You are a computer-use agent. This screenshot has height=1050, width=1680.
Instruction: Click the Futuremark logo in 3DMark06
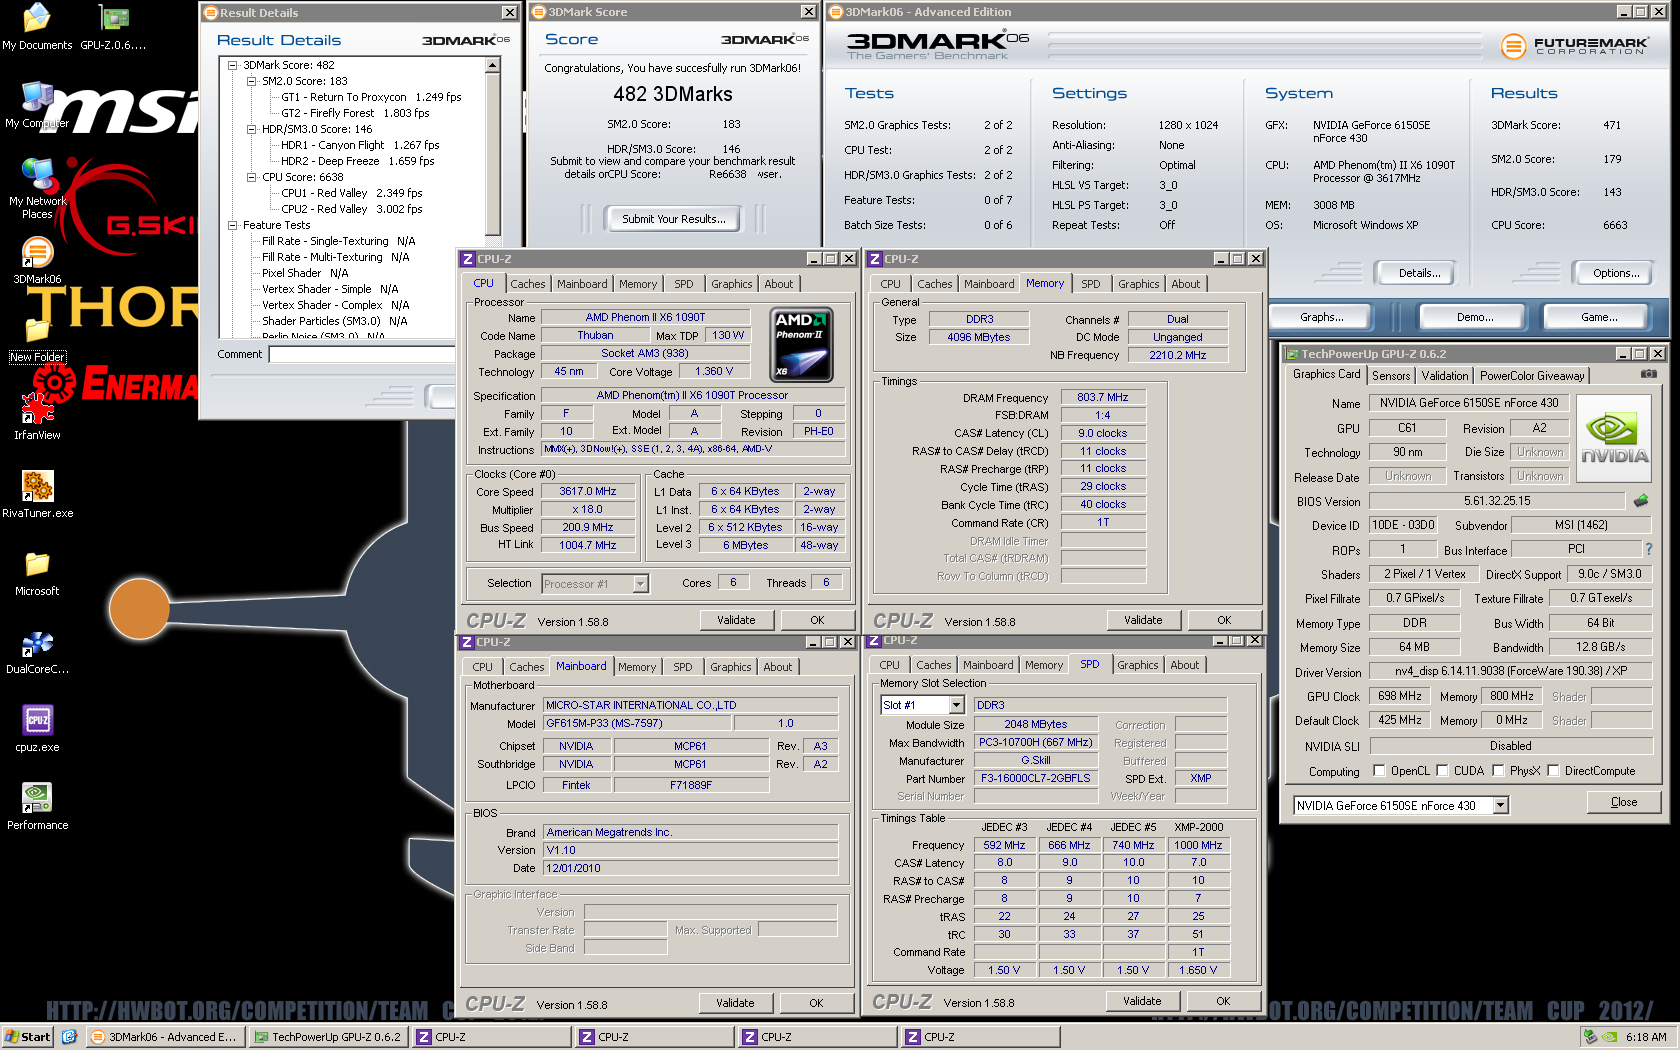tap(1574, 46)
